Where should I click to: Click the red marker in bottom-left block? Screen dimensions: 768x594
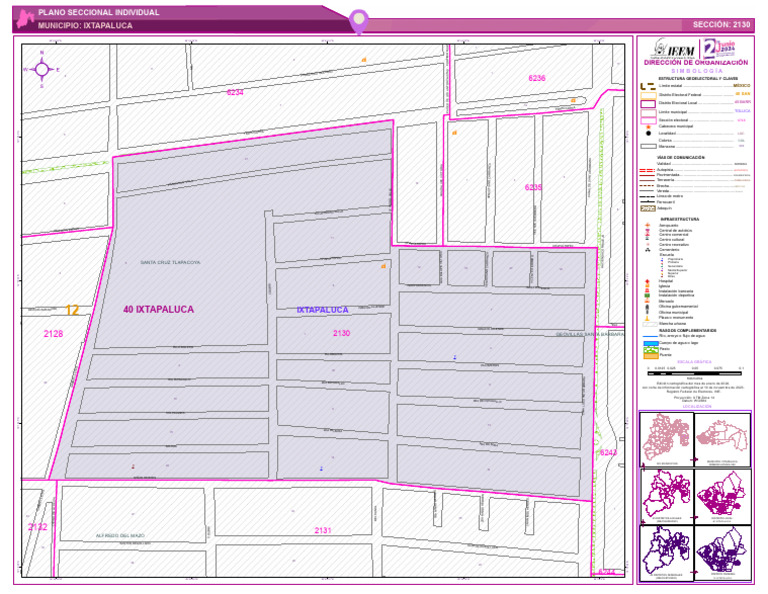[x=133, y=467]
